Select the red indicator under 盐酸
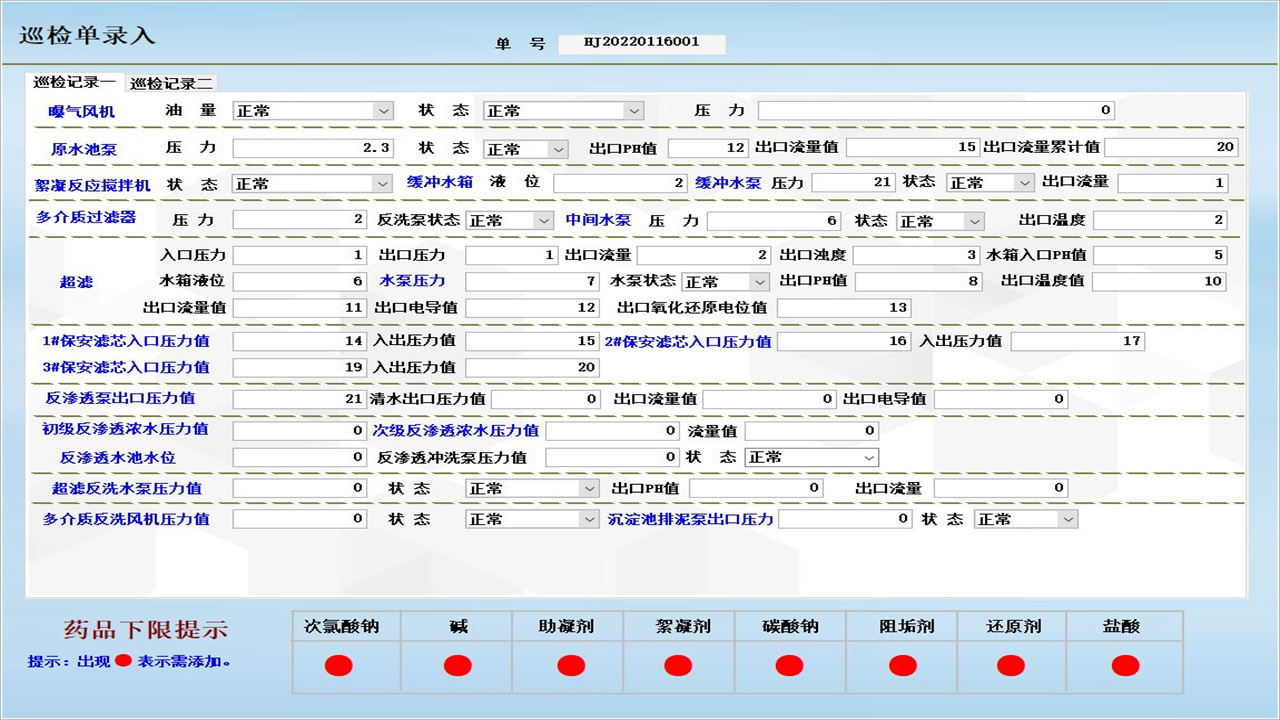Viewport: 1280px width, 720px height. tap(1125, 666)
